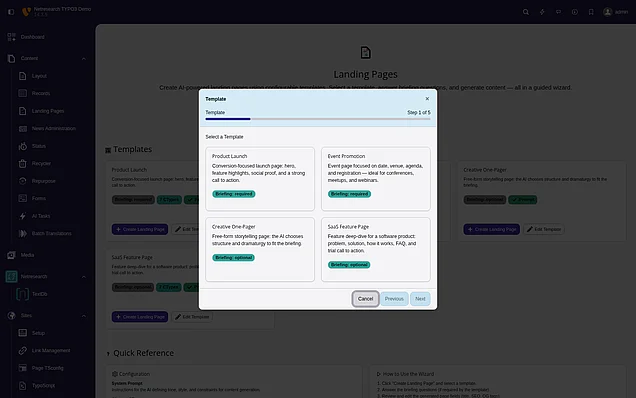The image size is (636, 398).
Task: Collapse the Sites menu group chevron
Action: click(84, 316)
